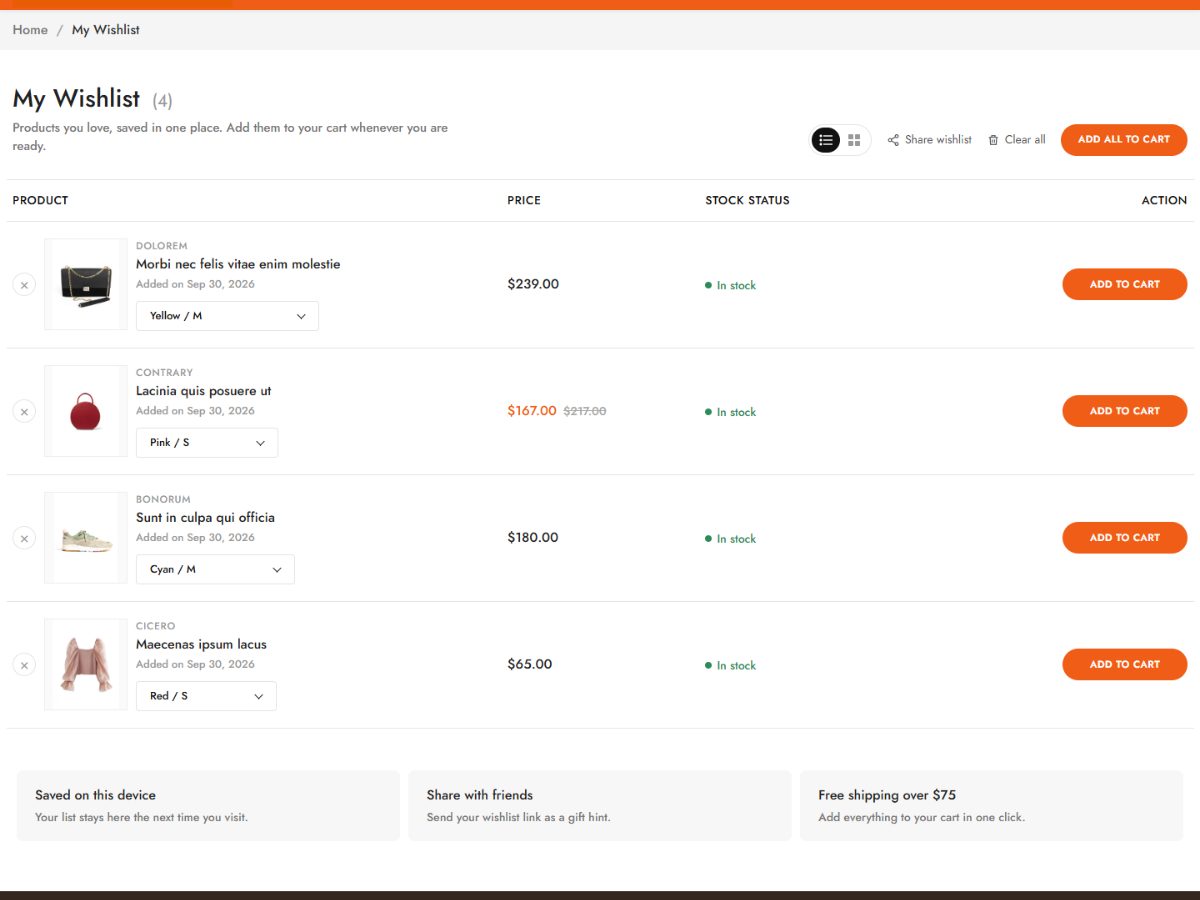The width and height of the screenshot is (1200, 900).
Task: Click the STOCK STATUS column header
Action: pyautogui.click(x=747, y=201)
